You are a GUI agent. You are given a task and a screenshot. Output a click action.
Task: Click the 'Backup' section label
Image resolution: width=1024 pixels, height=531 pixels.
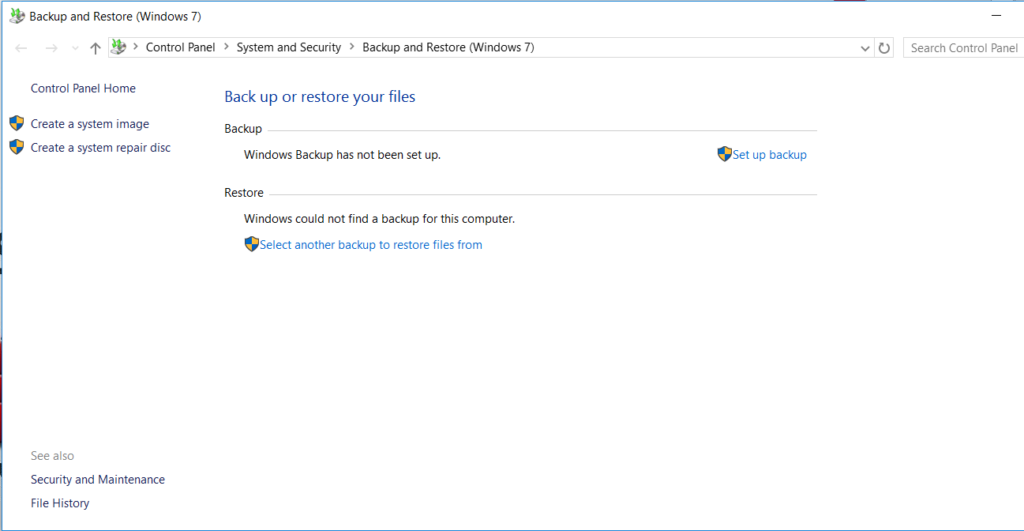click(x=243, y=129)
